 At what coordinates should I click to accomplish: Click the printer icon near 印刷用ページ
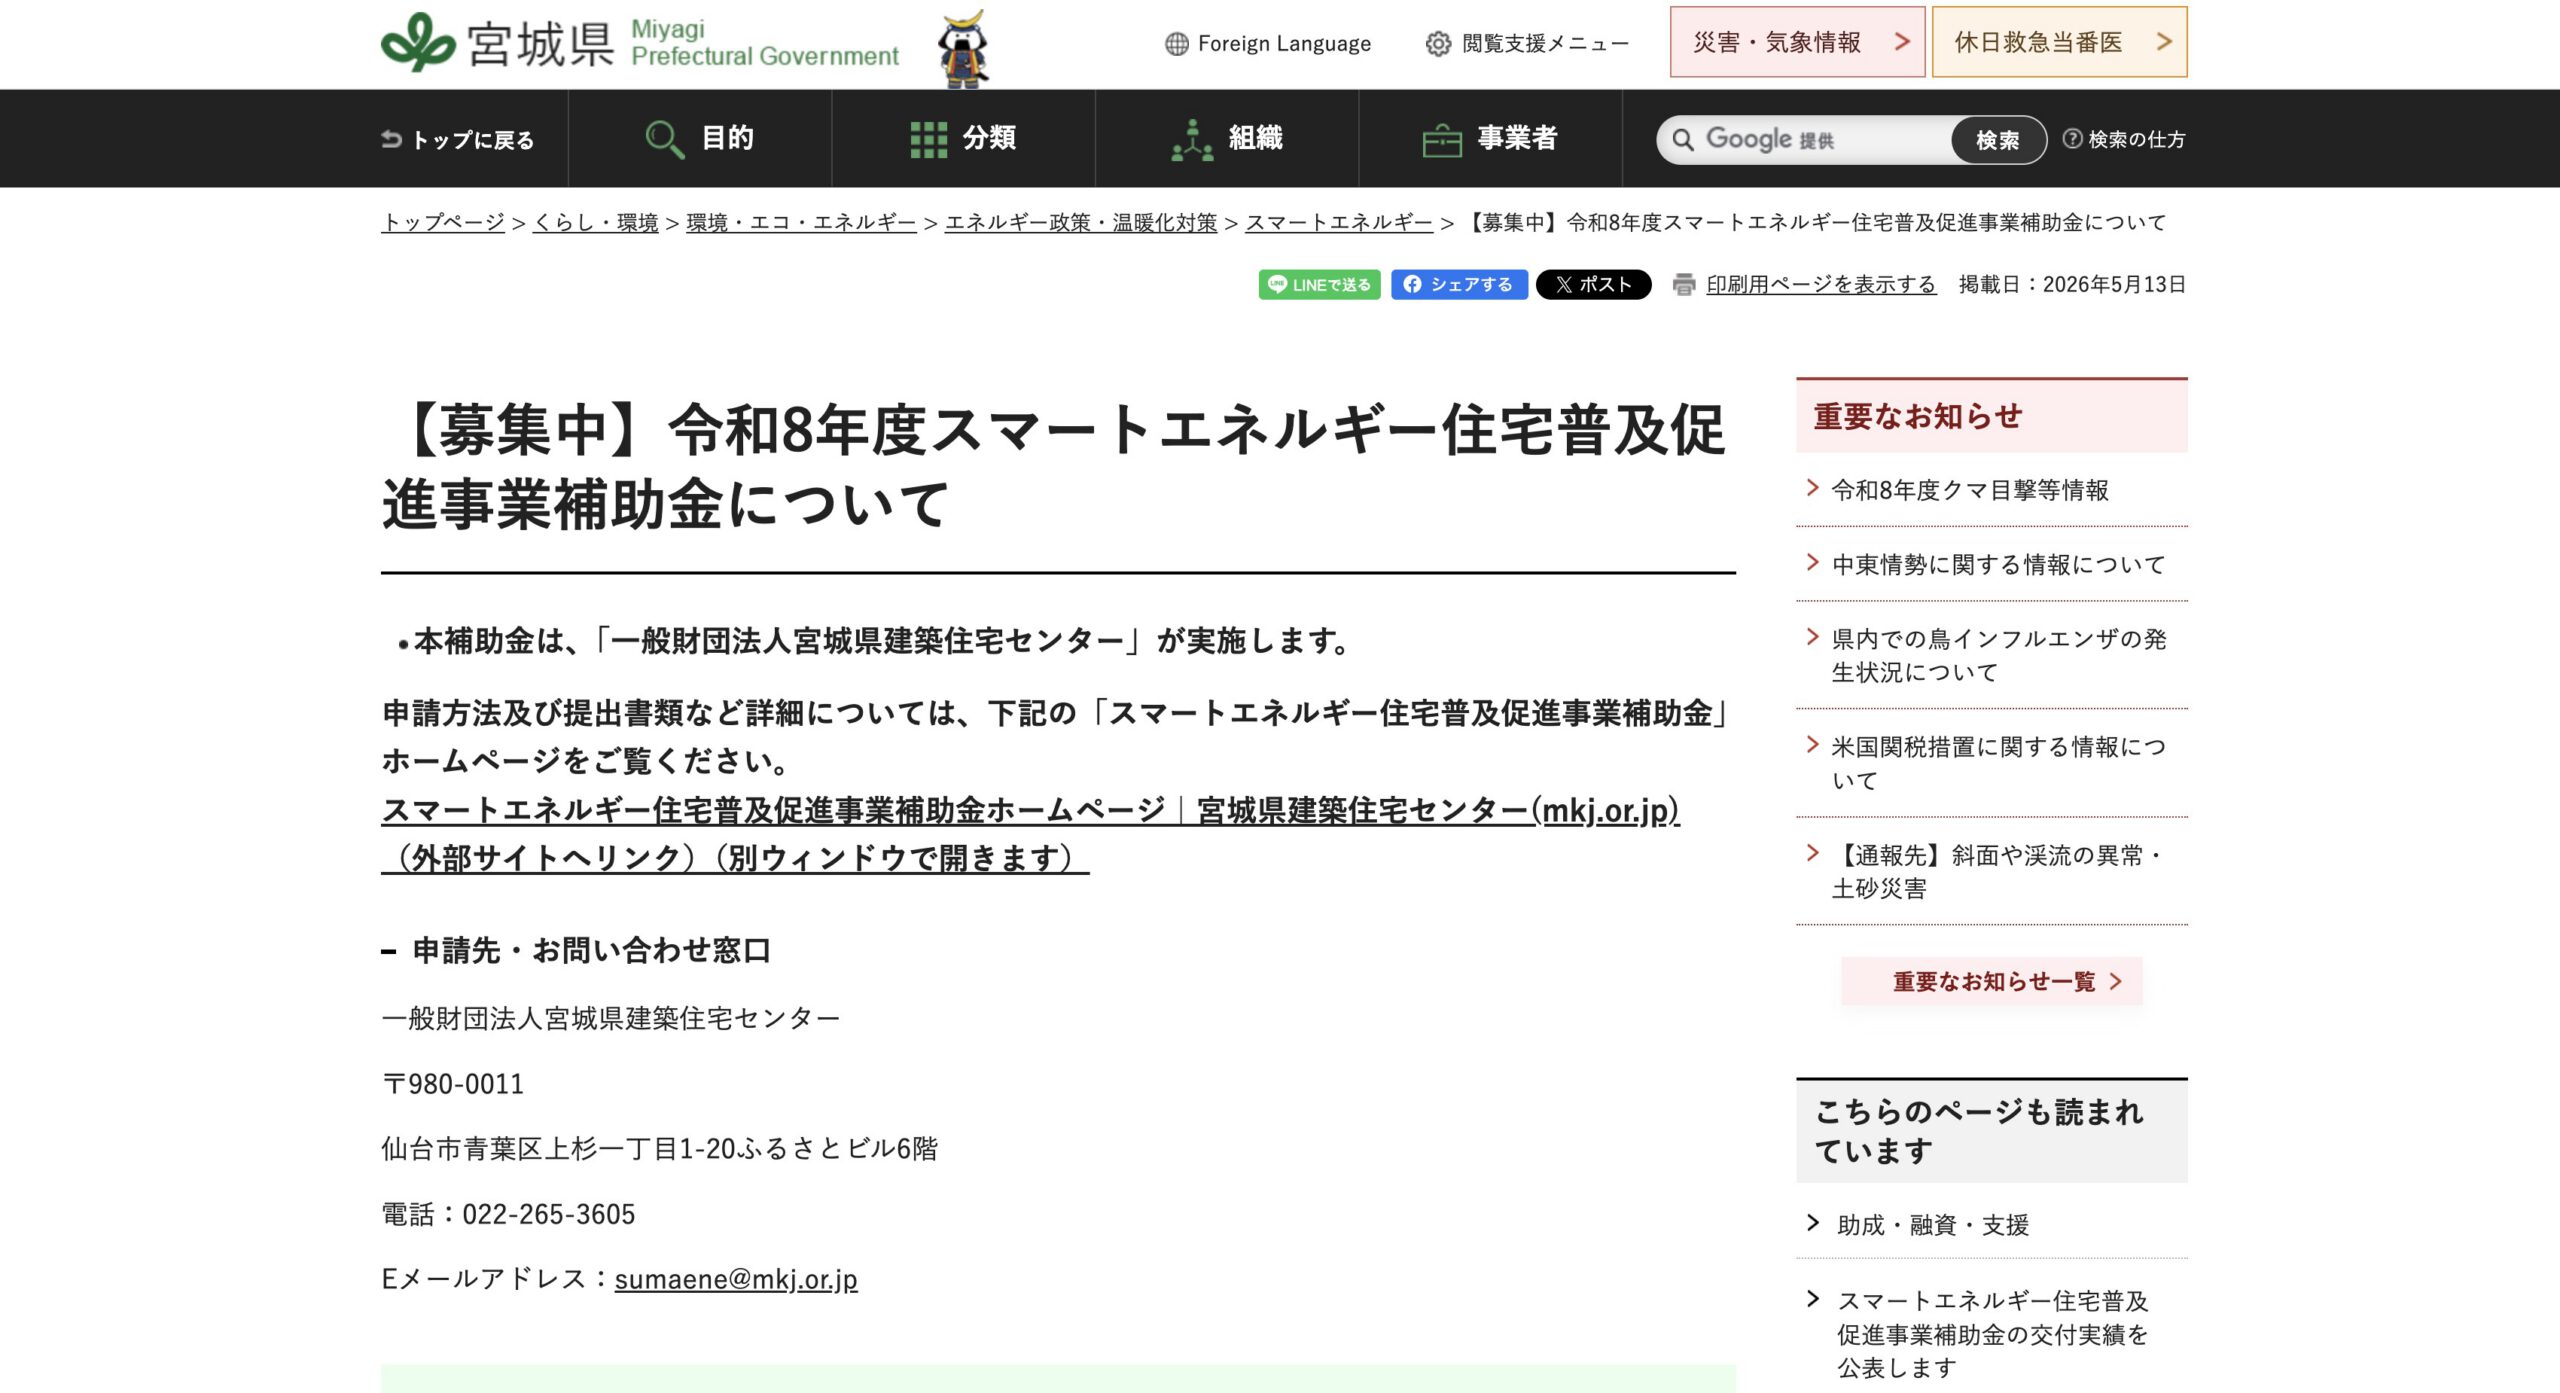coord(1684,285)
